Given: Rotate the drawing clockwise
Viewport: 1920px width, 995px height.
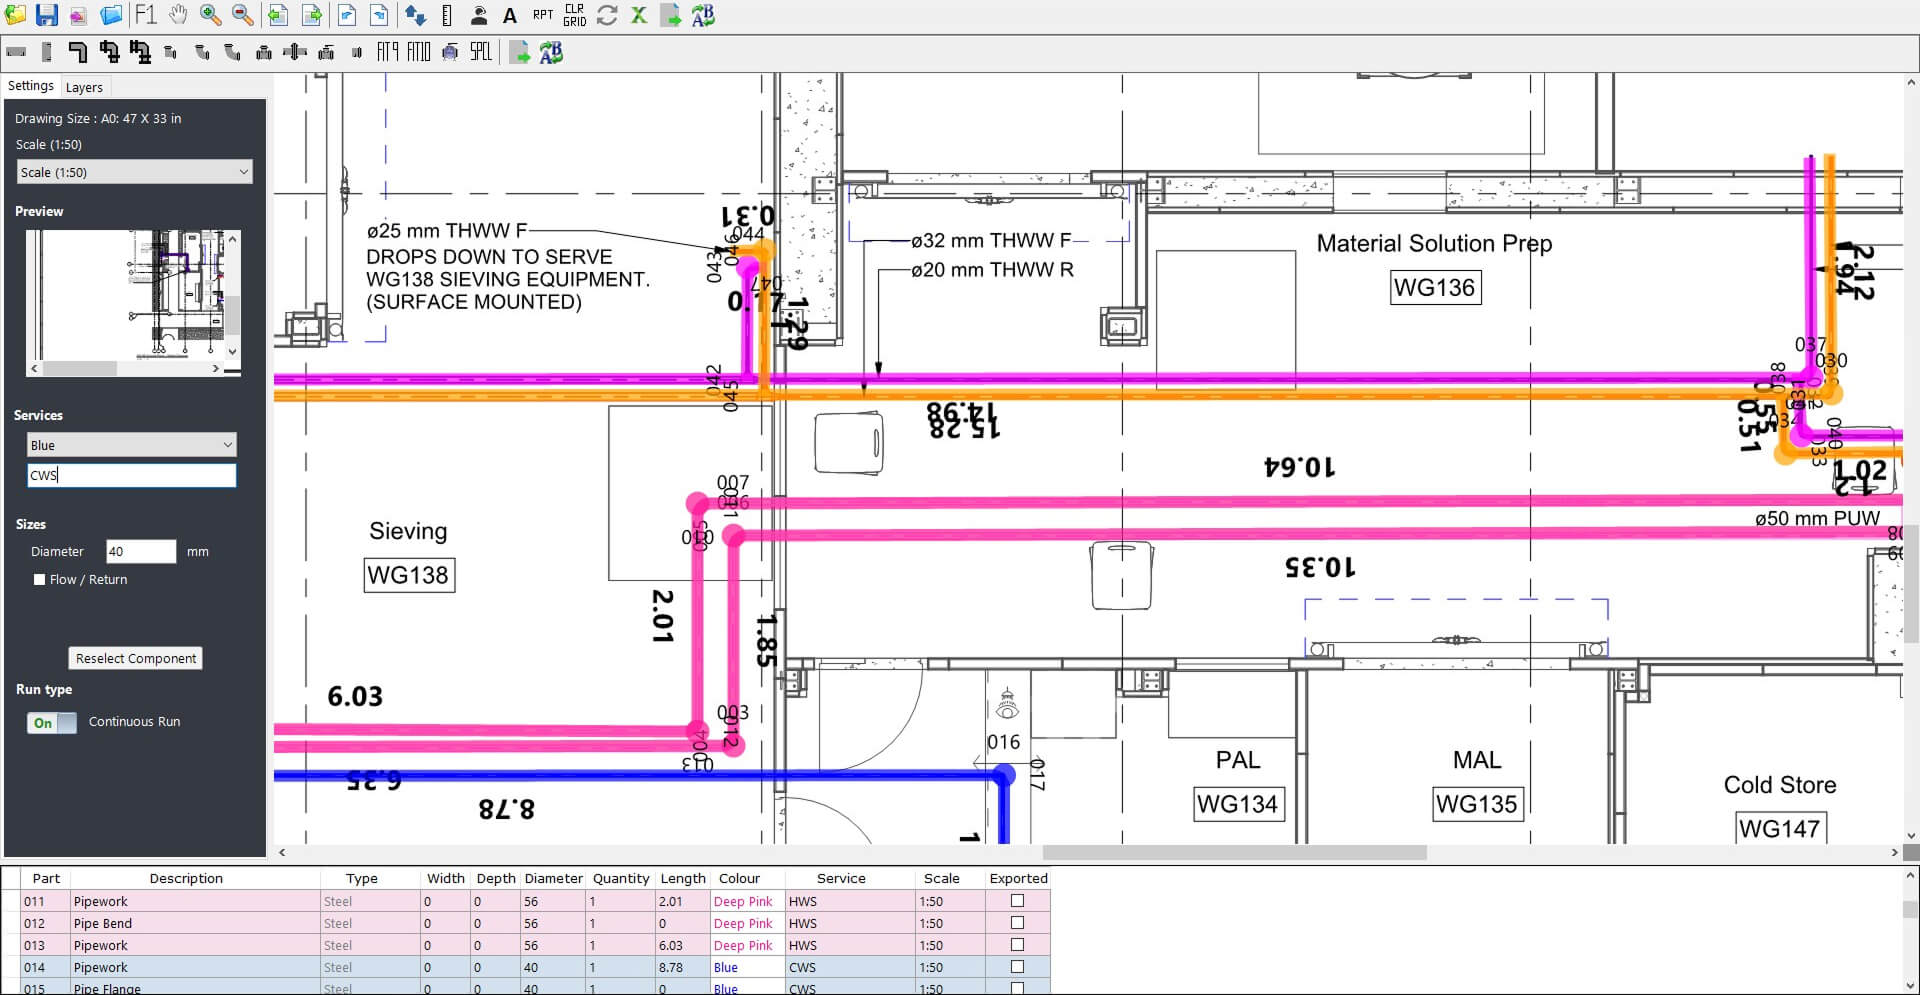Looking at the screenshot, I should tap(379, 15).
